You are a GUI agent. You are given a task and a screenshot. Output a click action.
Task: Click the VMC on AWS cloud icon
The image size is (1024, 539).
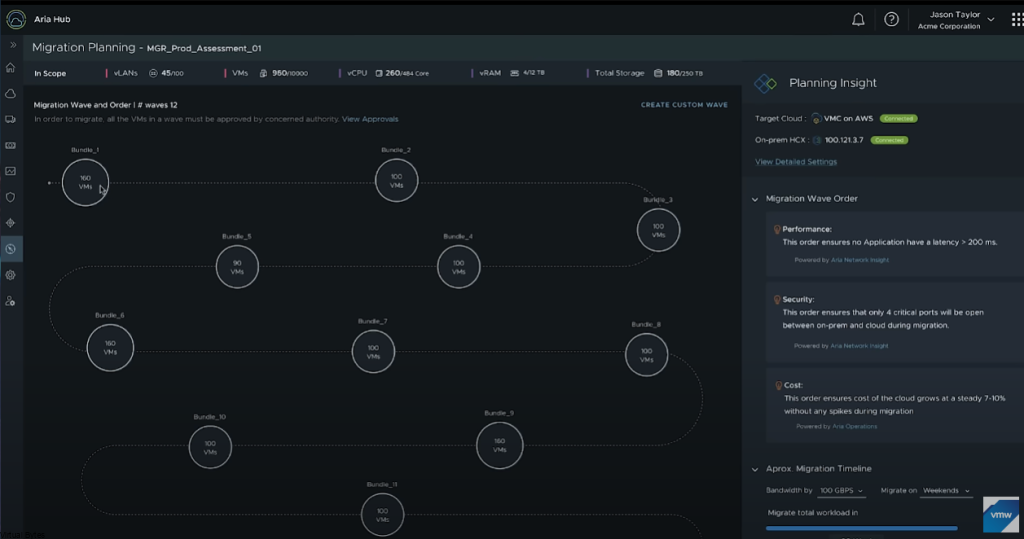(816, 119)
